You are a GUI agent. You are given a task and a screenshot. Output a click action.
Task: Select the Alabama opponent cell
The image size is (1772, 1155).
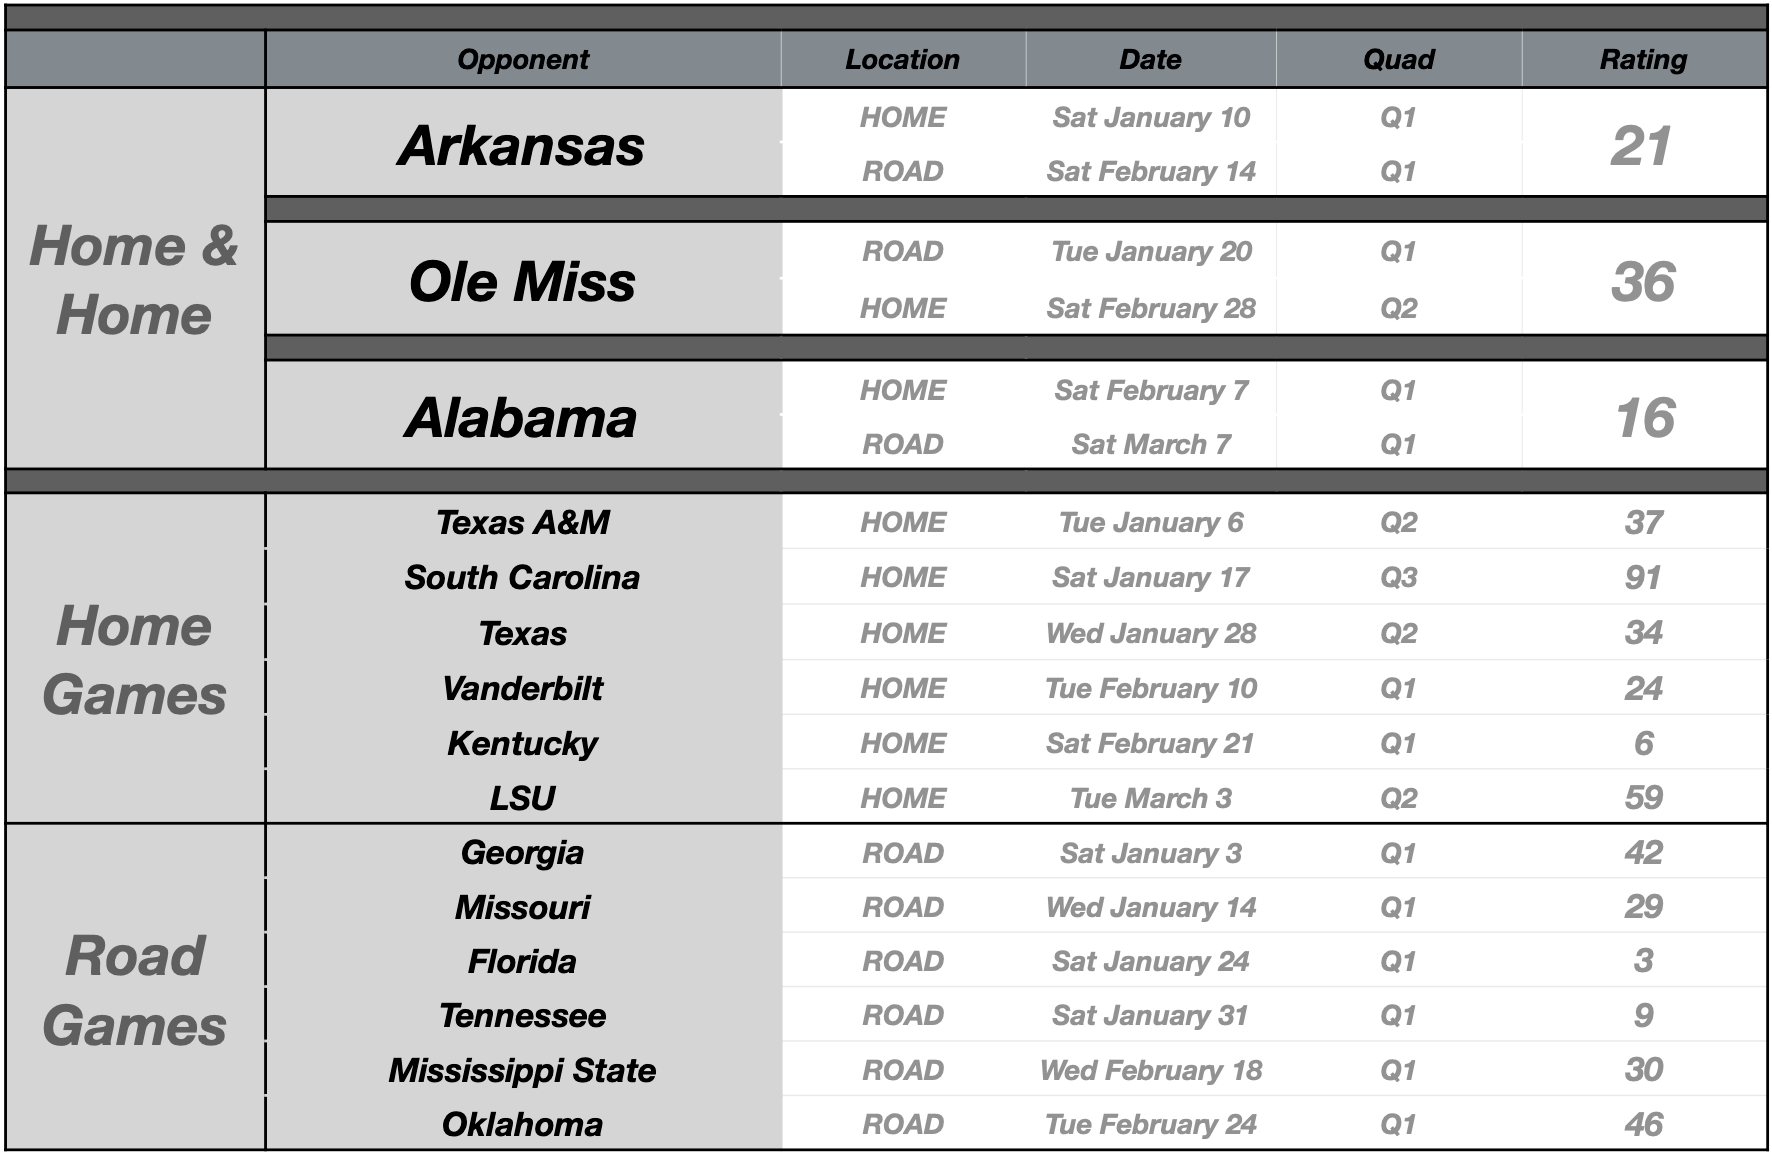click(522, 417)
